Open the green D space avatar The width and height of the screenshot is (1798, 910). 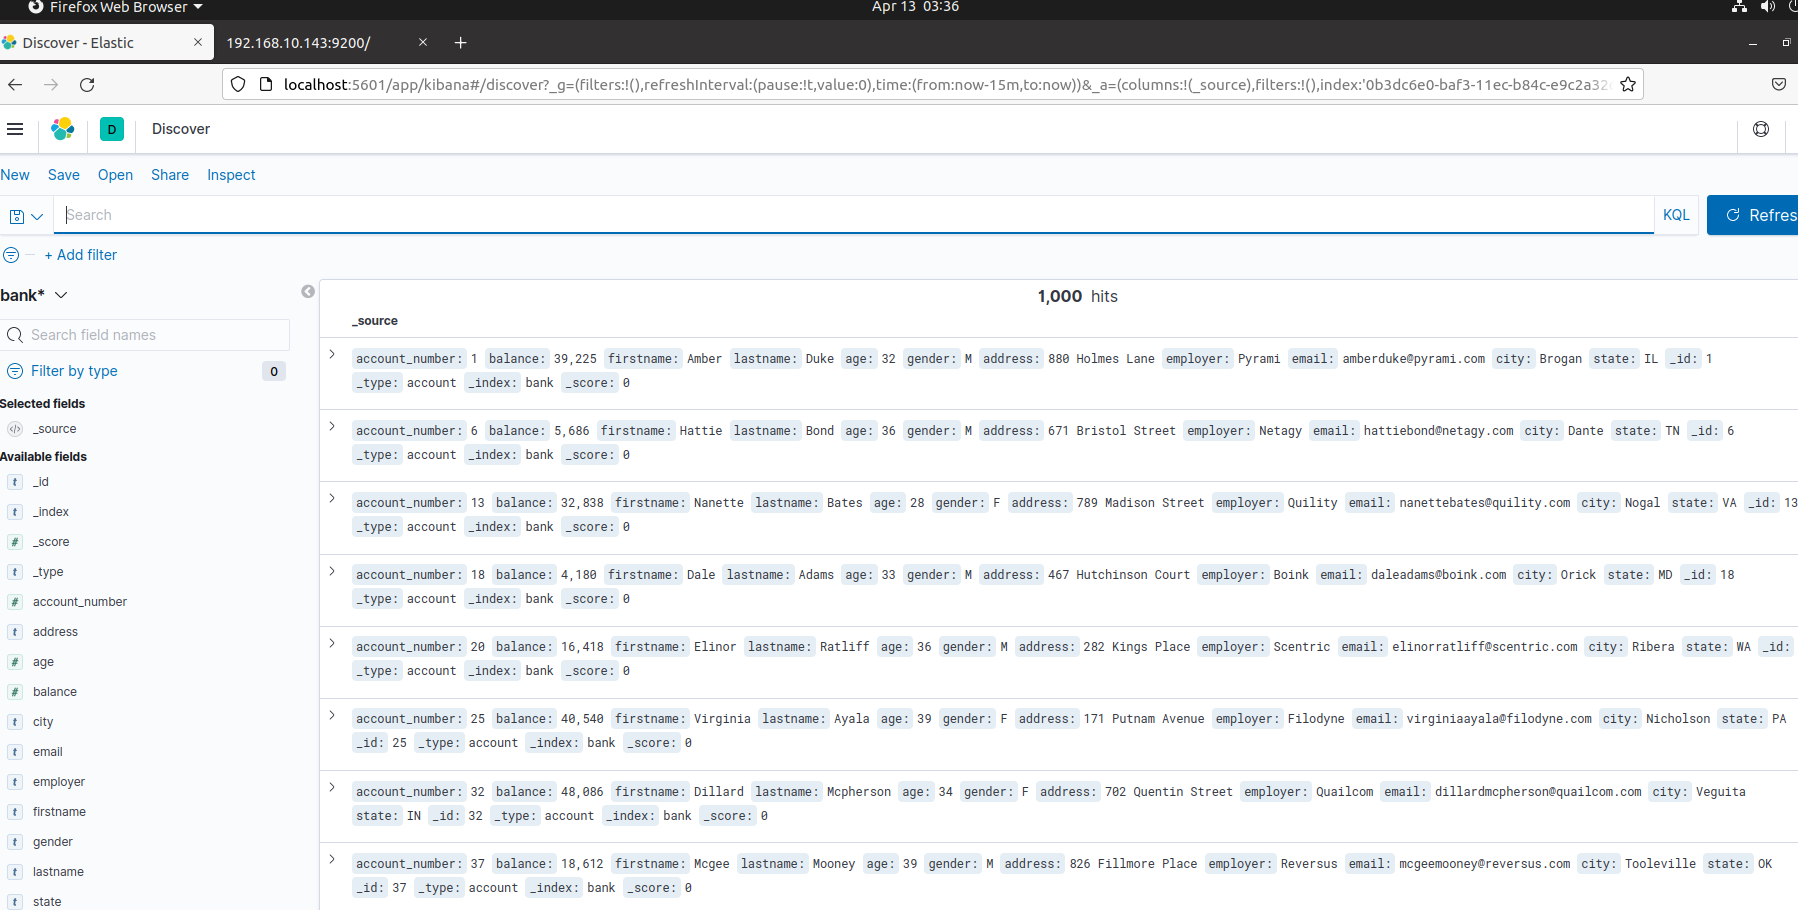point(112,129)
